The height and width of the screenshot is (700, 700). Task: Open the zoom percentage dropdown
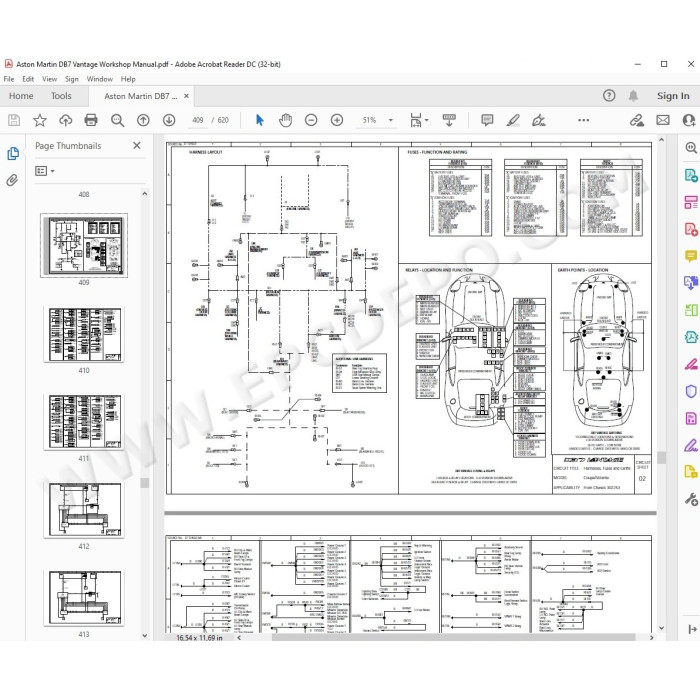point(391,120)
